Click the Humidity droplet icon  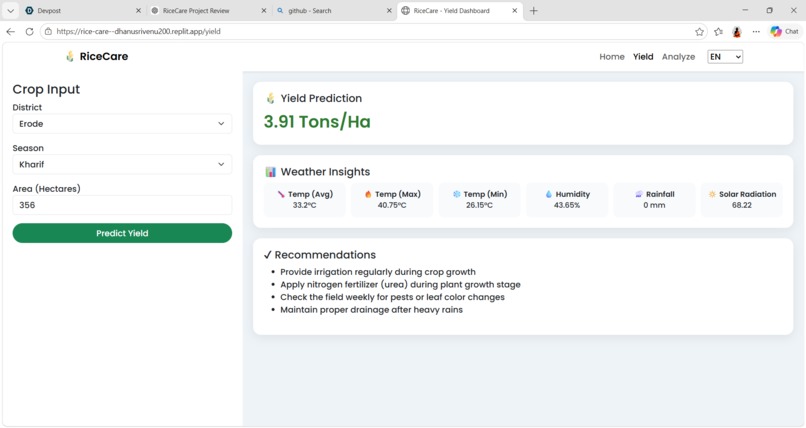pos(548,194)
